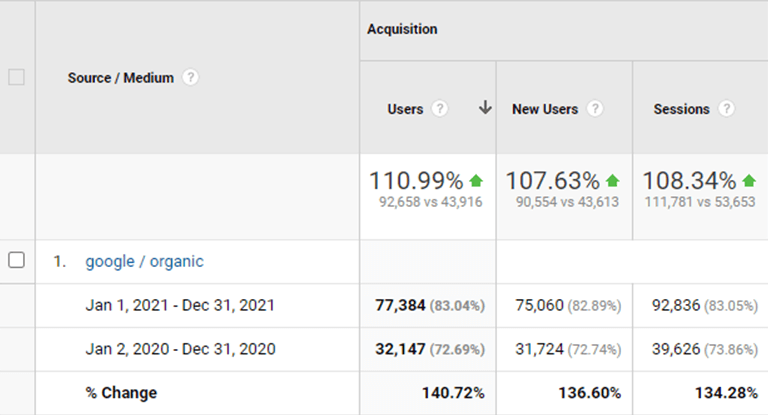This screenshot has width=768, height=415.
Task: Check the google / organic row checkbox
Action: pos(16,260)
